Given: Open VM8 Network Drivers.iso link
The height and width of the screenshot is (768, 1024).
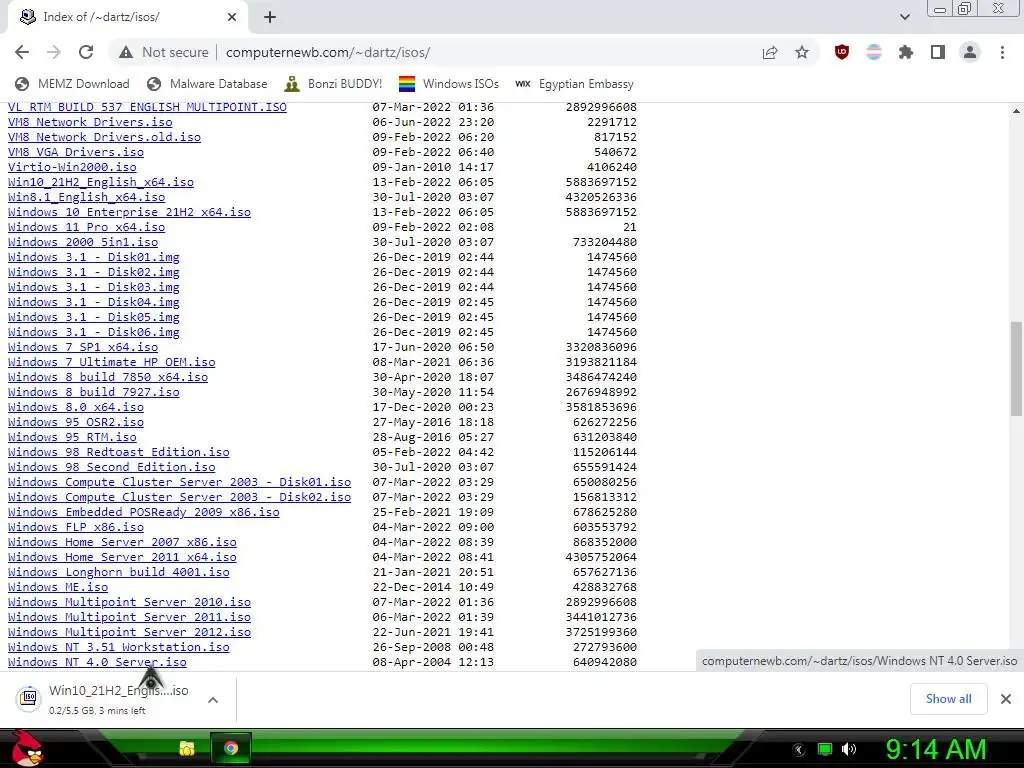Looking at the screenshot, I should click(x=90, y=122).
